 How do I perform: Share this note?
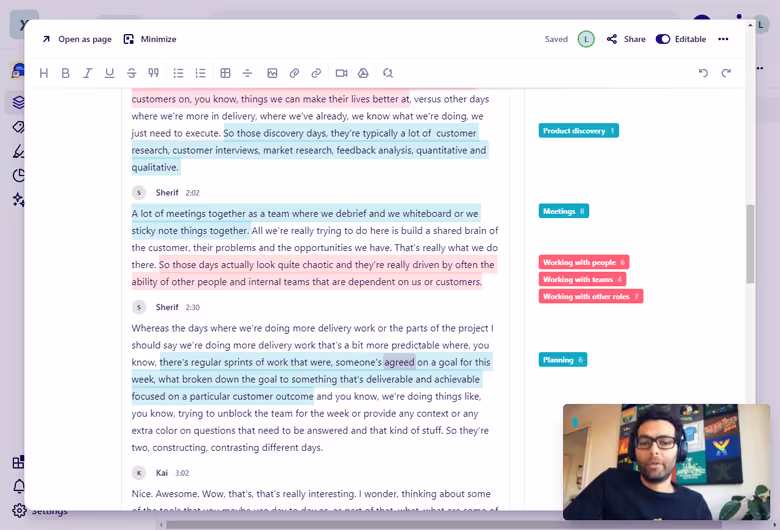(x=626, y=39)
